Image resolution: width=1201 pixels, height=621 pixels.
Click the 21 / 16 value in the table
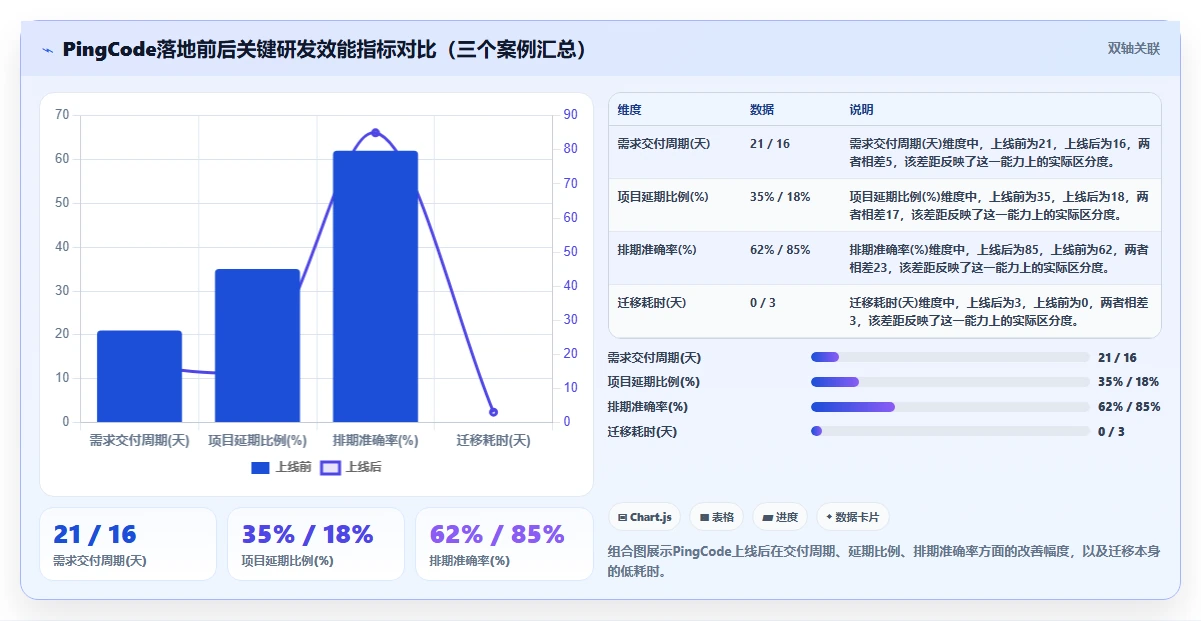[x=770, y=144]
